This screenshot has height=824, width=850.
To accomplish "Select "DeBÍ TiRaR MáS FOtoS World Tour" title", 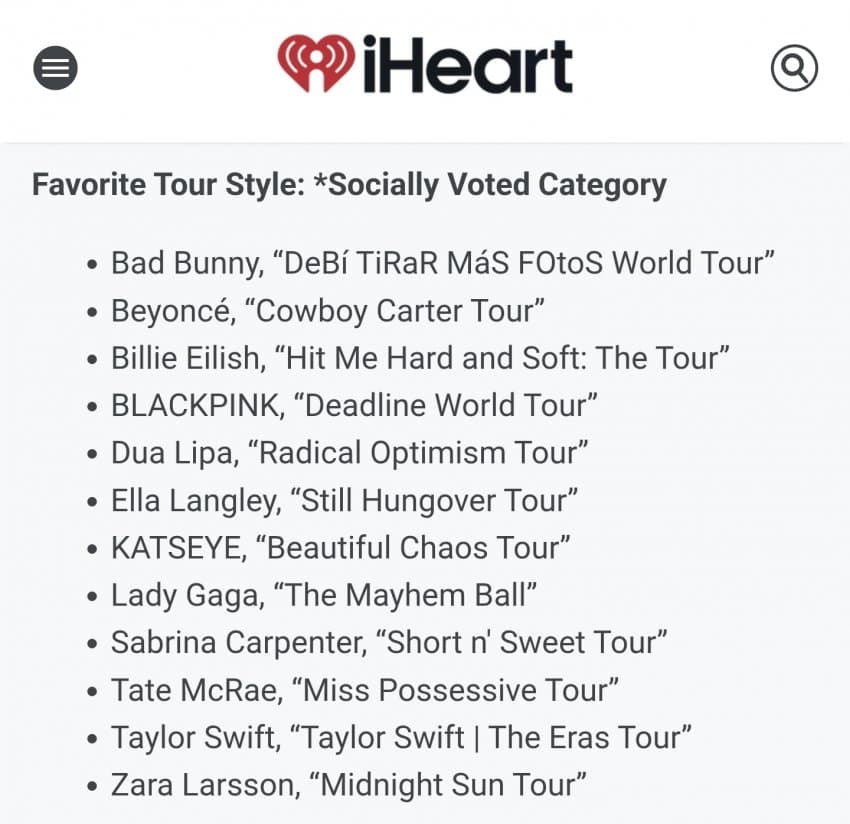I will point(529,263).
